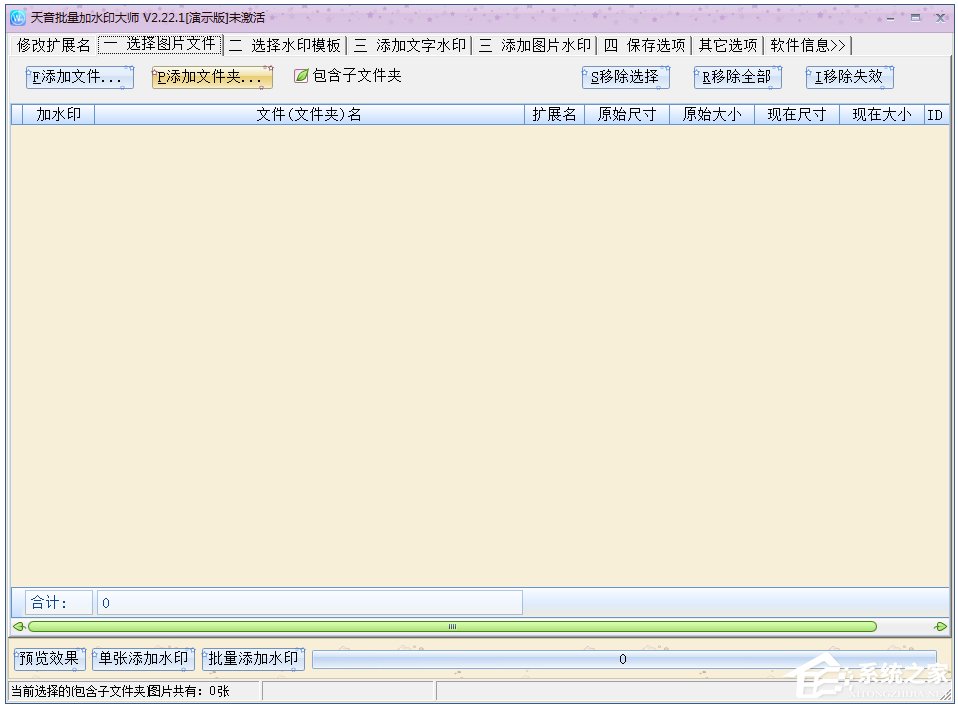This screenshot has width=958, height=707.
Task: Switch to 四 保存选项 tab
Action: pyautogui.click(x=645, y=45)
